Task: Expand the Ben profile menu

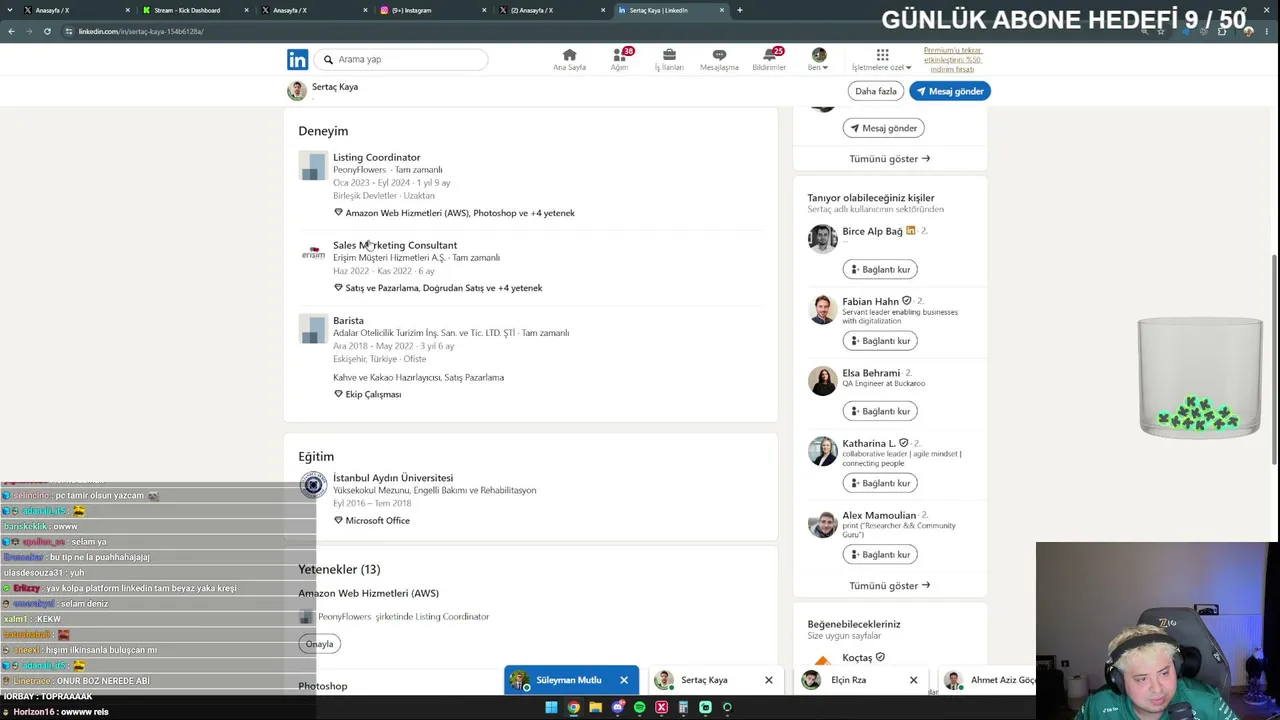Action: 818,59
